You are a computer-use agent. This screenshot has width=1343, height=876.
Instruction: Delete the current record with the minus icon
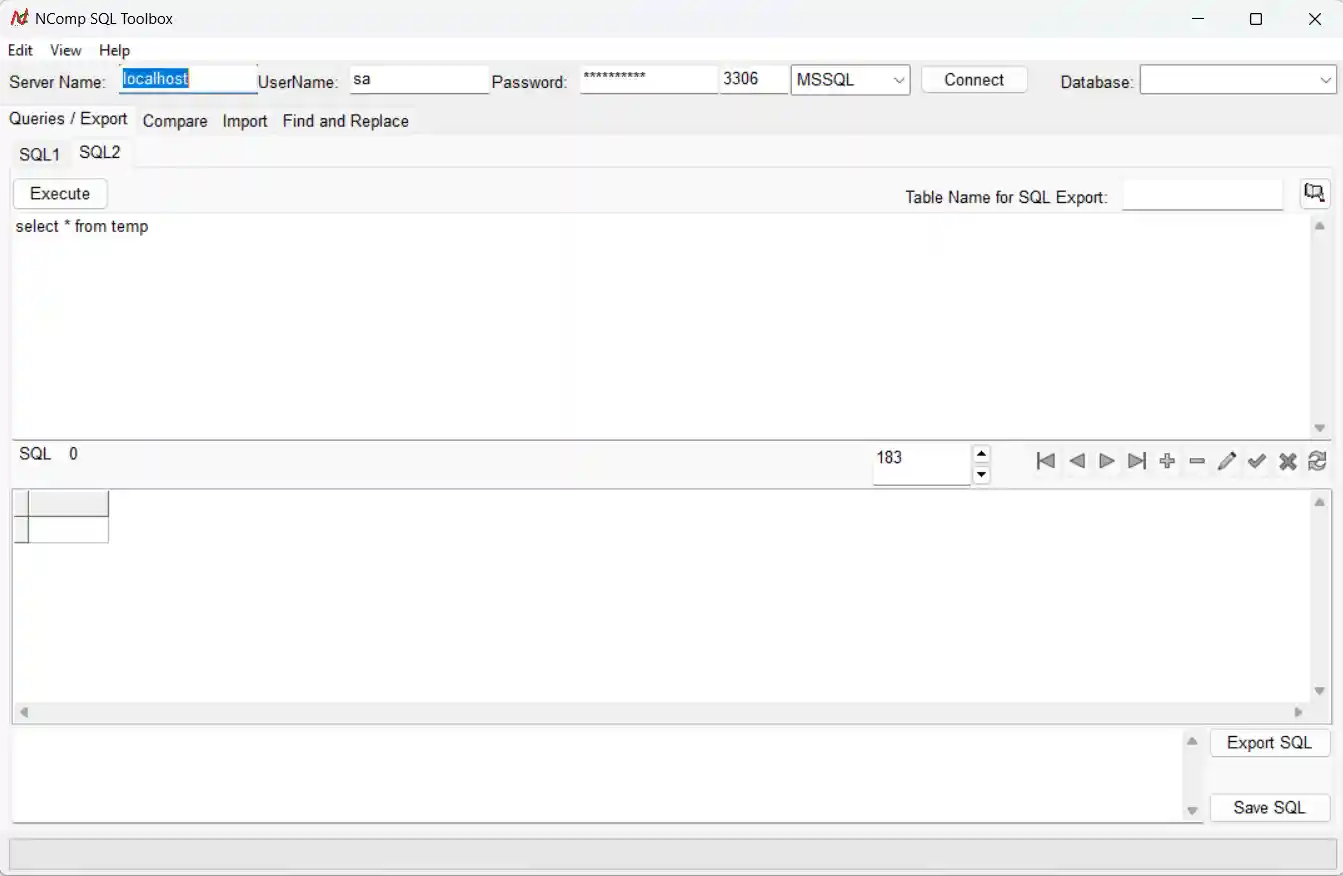pos(1197,461)
